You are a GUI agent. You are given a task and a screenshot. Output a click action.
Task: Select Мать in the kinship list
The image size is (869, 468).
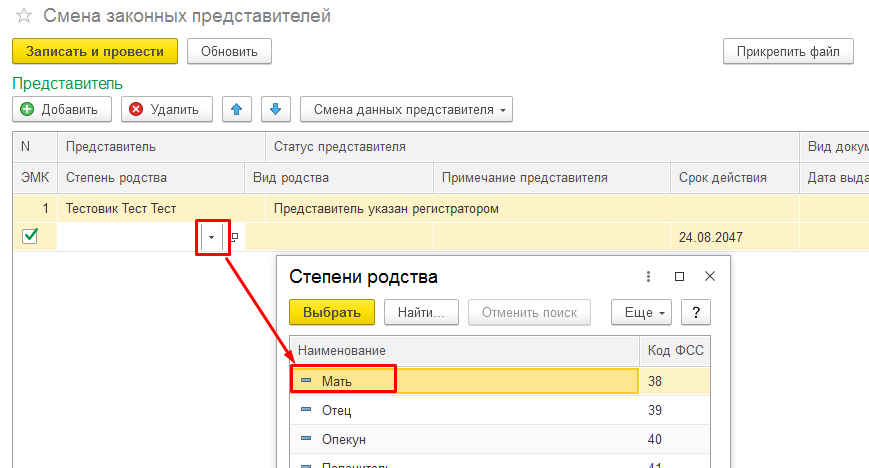(x=337, y=381)
